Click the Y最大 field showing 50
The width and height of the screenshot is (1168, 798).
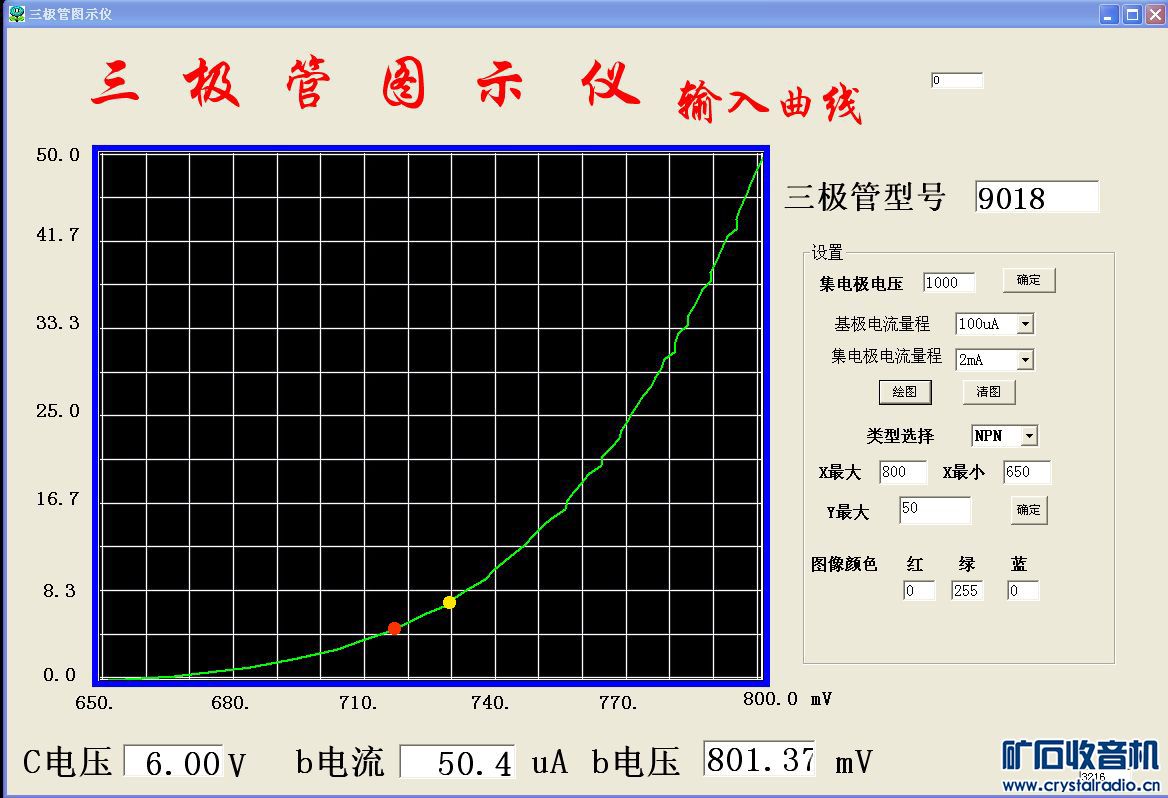pyautogui.click(x=935, y=510)
